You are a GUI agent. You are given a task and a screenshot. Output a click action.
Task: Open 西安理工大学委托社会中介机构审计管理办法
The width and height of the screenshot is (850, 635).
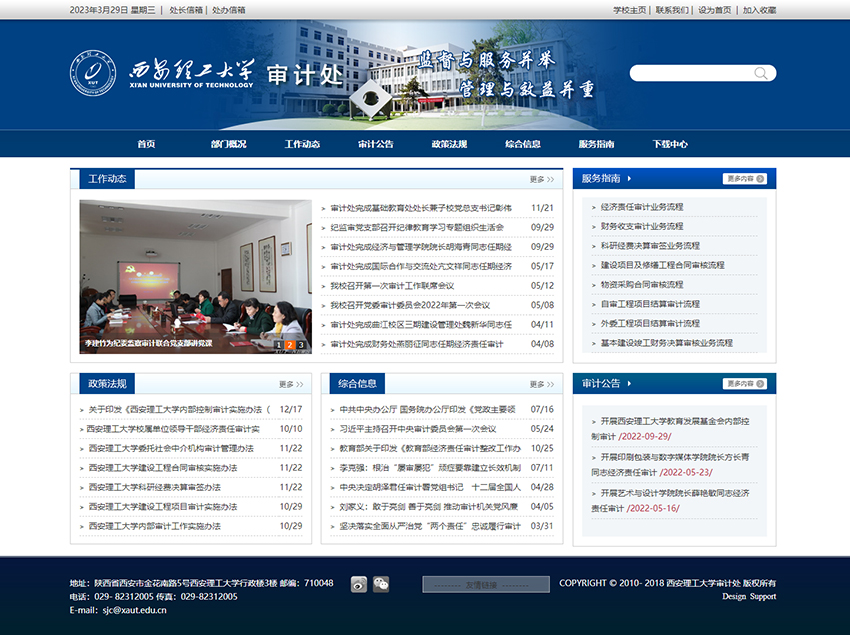[x=171, y=449]
